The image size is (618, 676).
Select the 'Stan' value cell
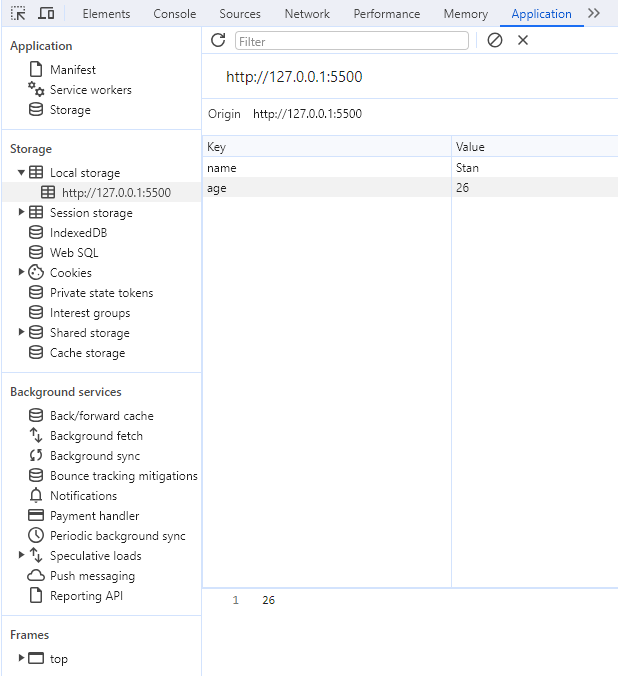(x=535, y=168)
